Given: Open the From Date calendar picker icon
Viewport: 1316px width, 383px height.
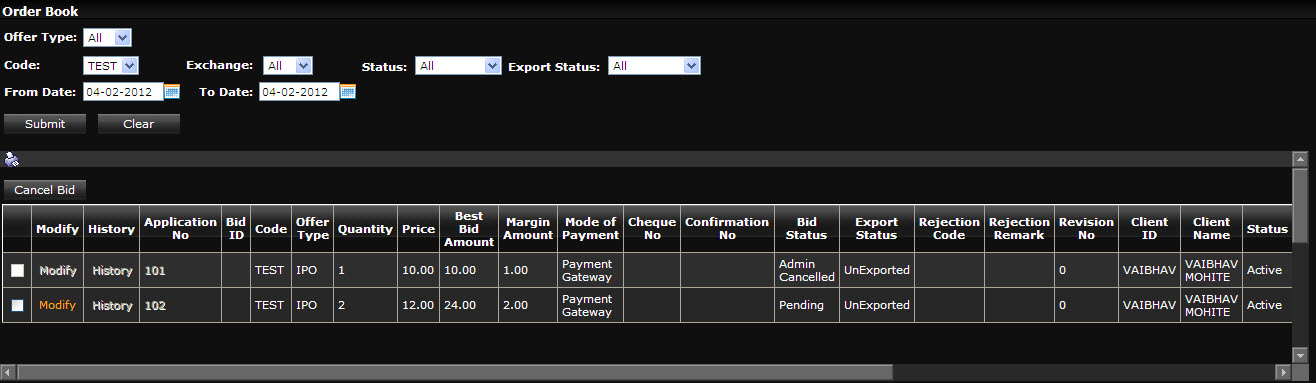Looking at the screenshot, I should click(171, 92).
